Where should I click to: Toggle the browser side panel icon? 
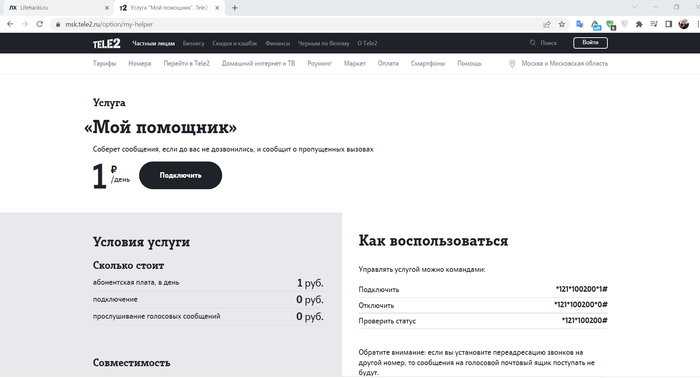[668, 25]
